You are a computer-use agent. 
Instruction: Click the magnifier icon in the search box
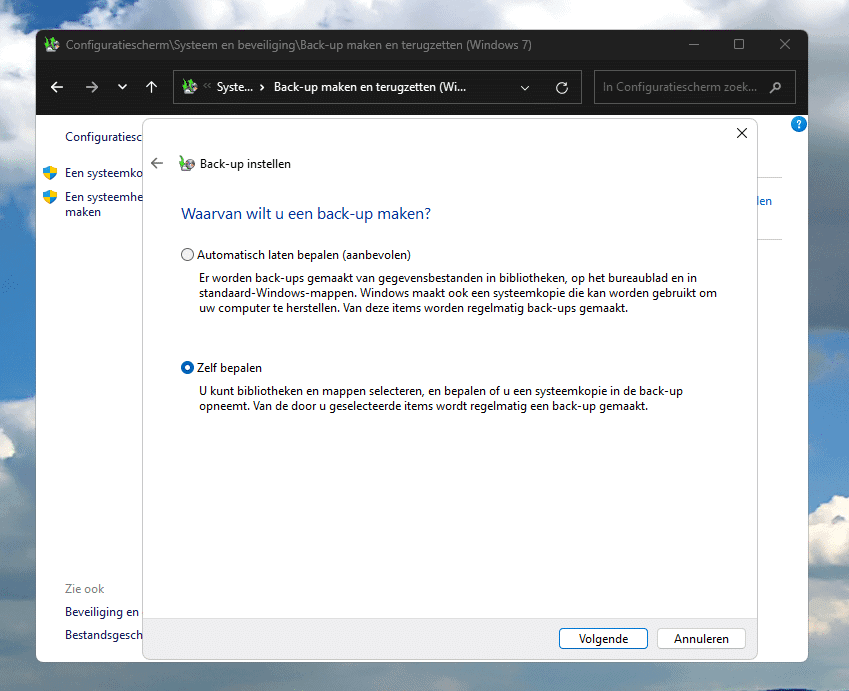click(776, 88)
